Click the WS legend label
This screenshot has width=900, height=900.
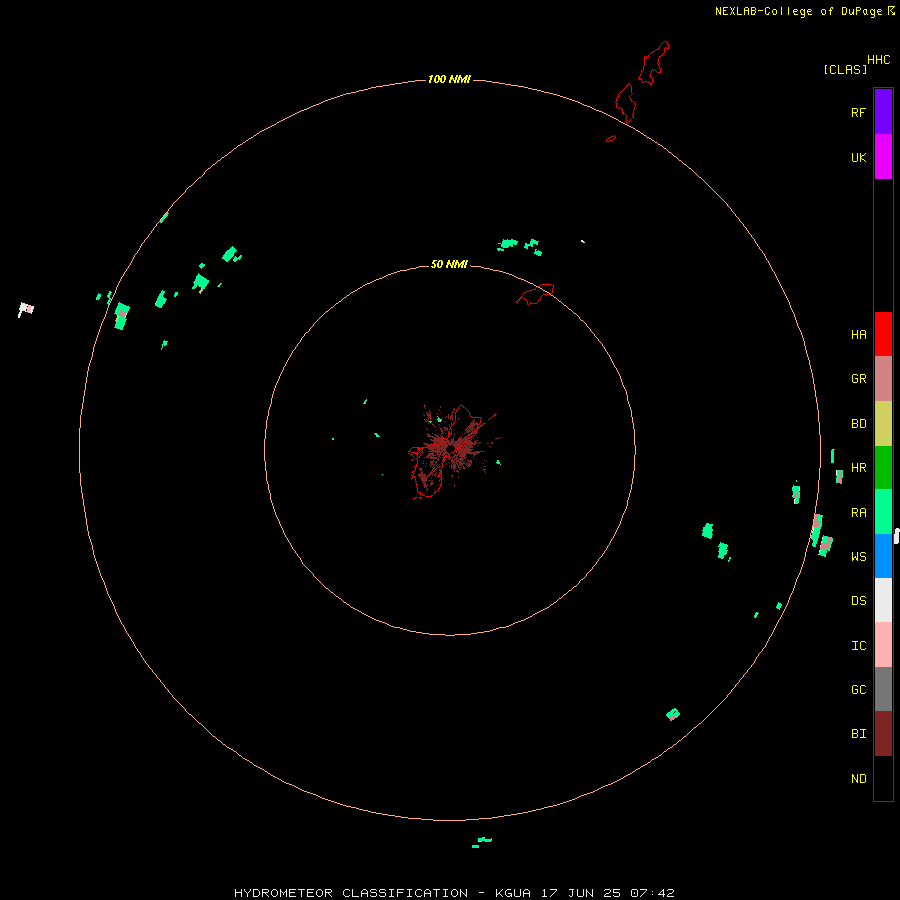tap(858, 556)
